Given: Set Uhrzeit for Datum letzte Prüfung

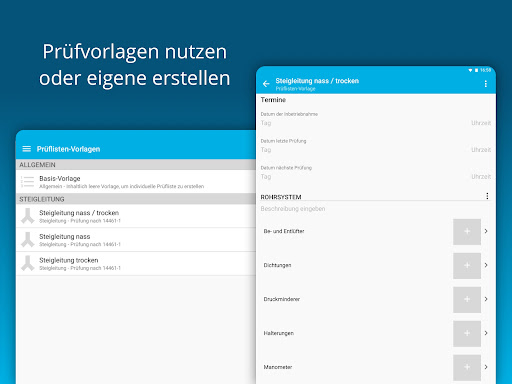Looking at the screenshot, I should click(481, 150).
